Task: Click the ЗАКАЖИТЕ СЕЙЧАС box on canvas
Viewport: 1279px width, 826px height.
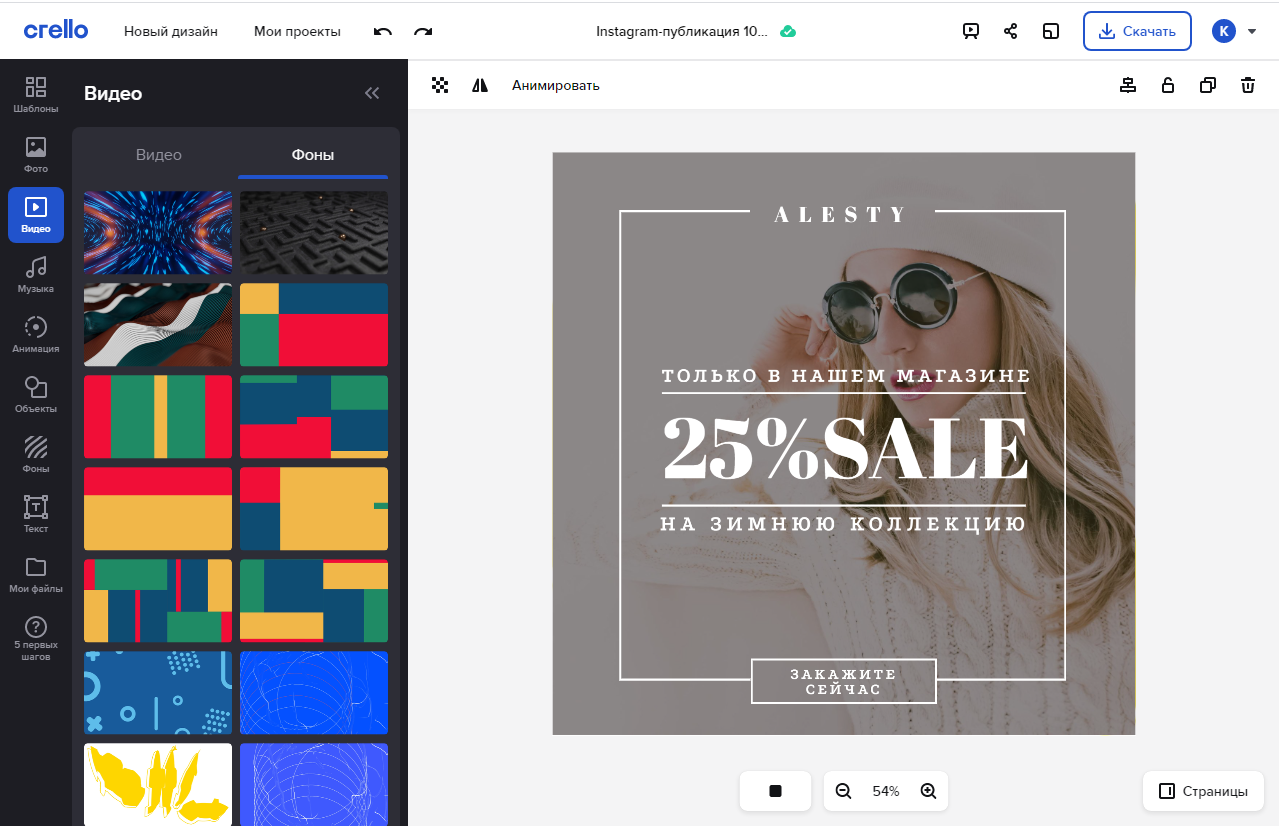Action: pyautogui.click(x=843, y=681)
